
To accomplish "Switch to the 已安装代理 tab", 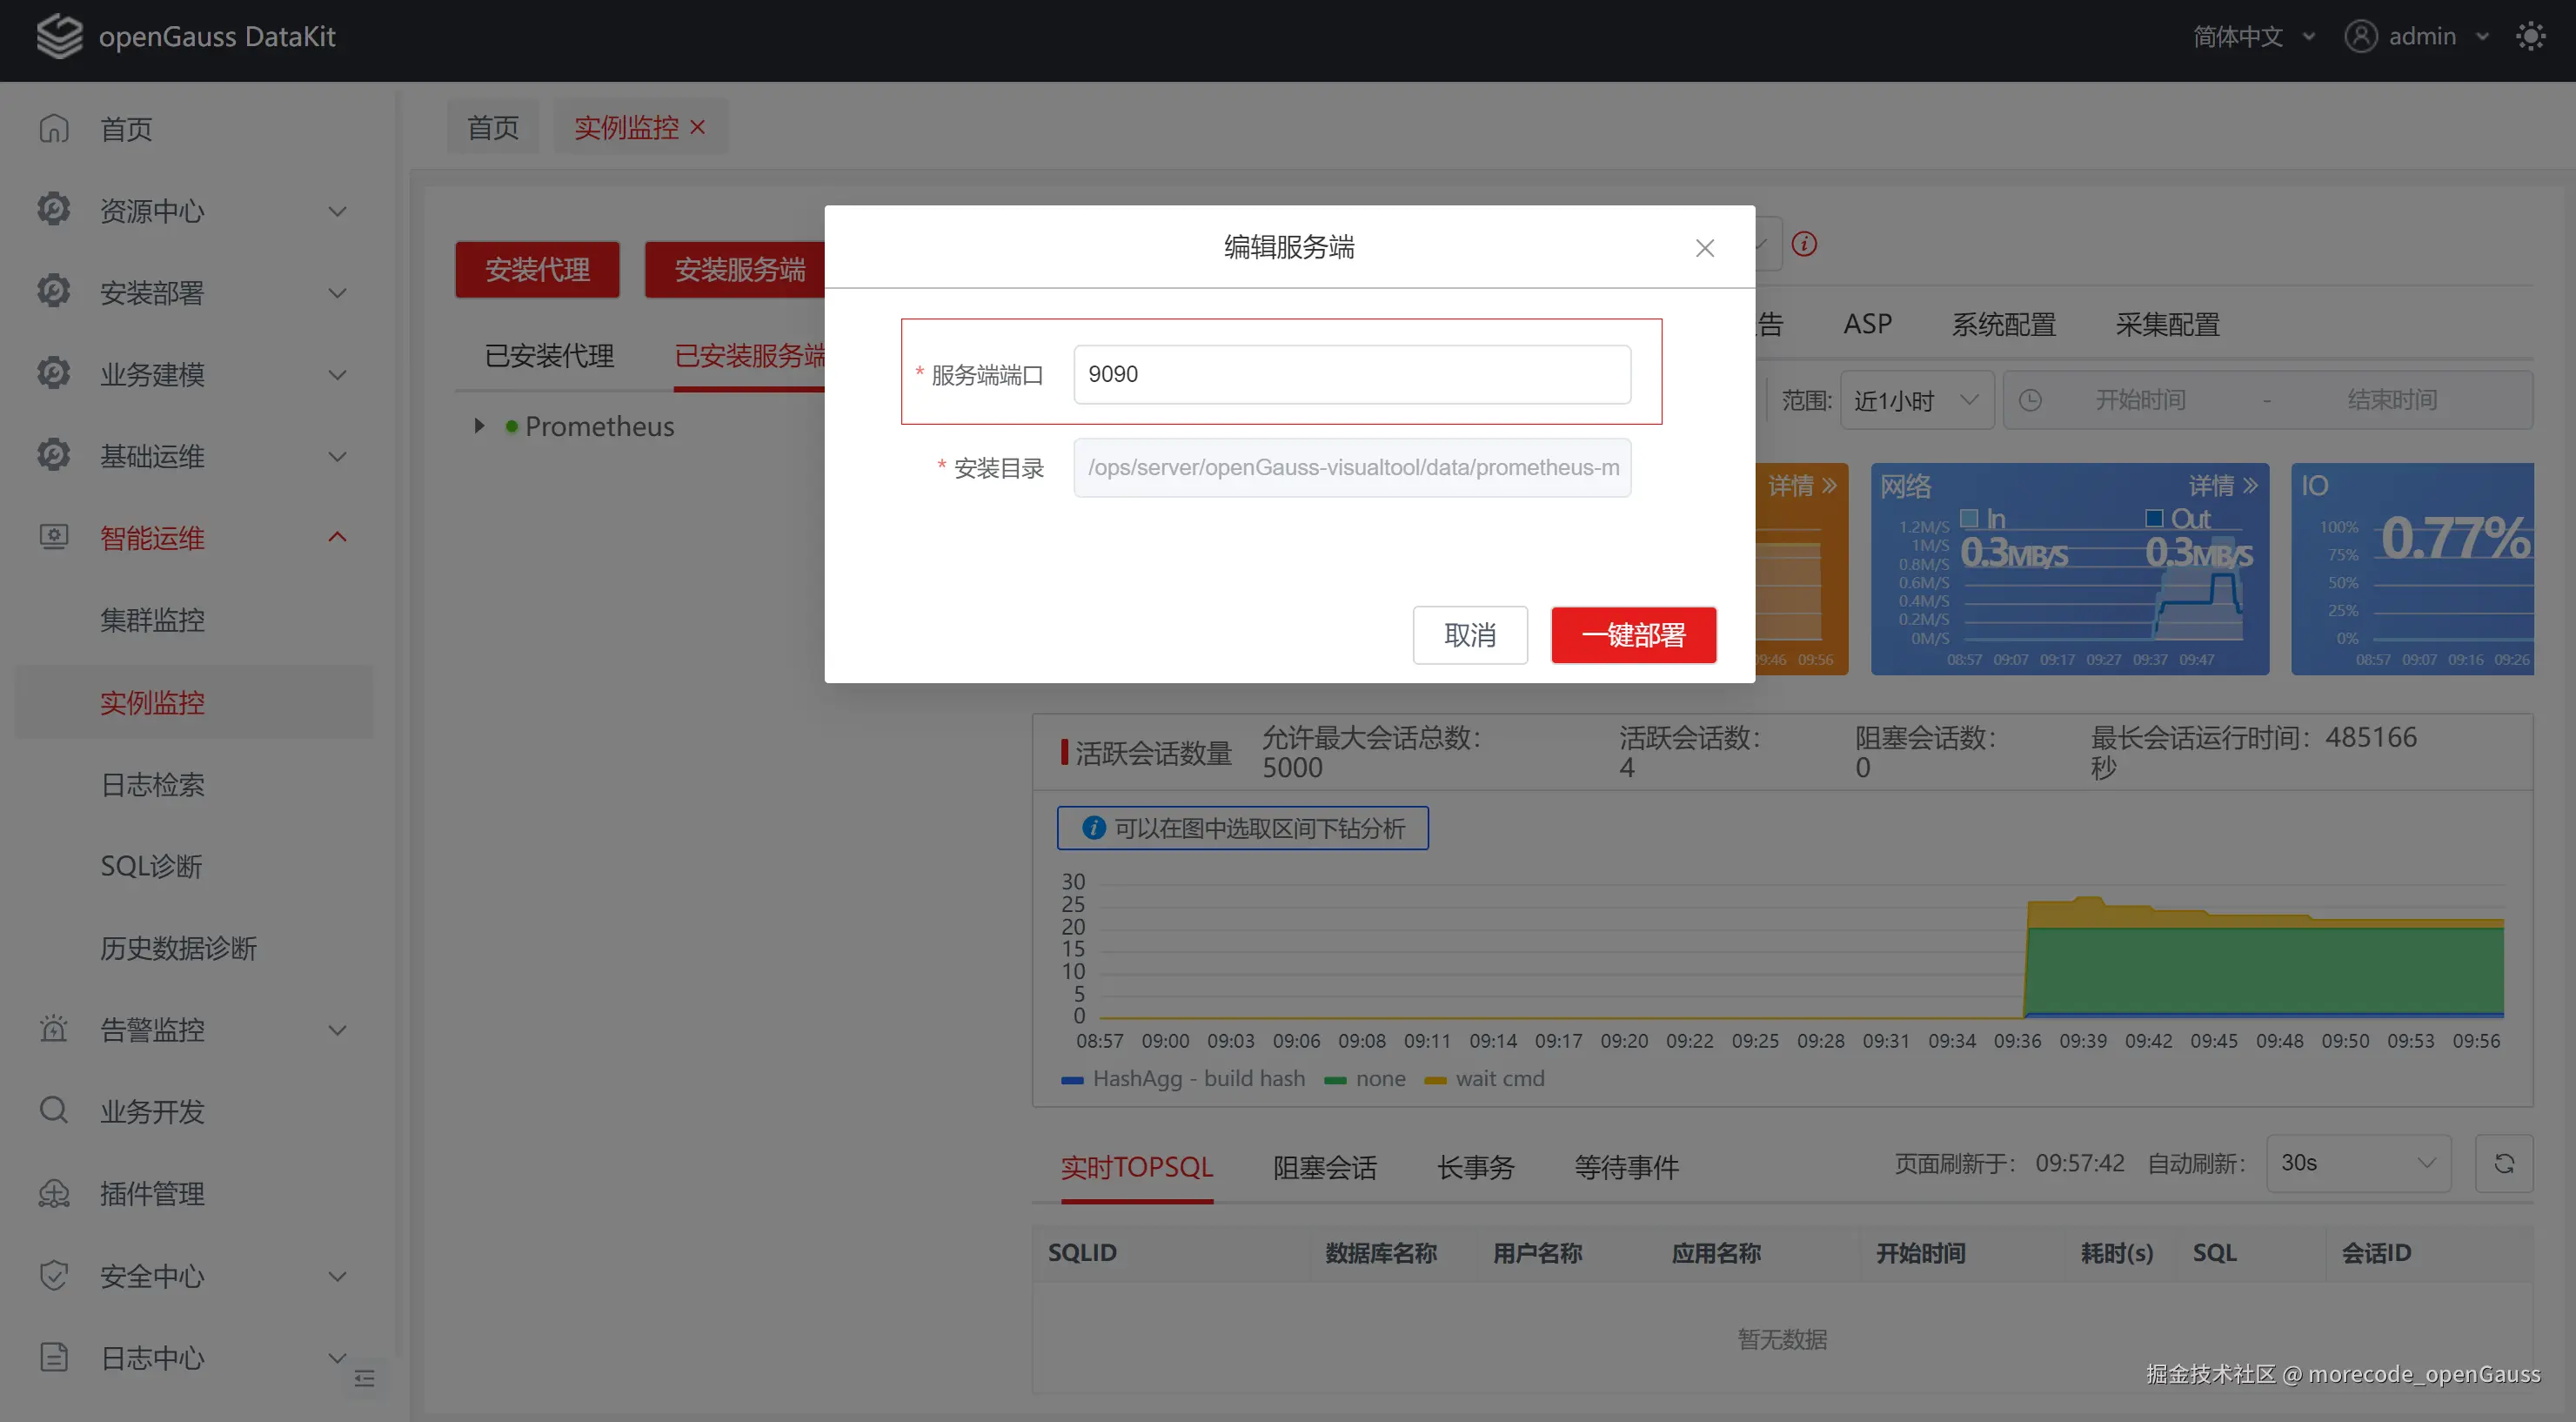I will point(549,356).
